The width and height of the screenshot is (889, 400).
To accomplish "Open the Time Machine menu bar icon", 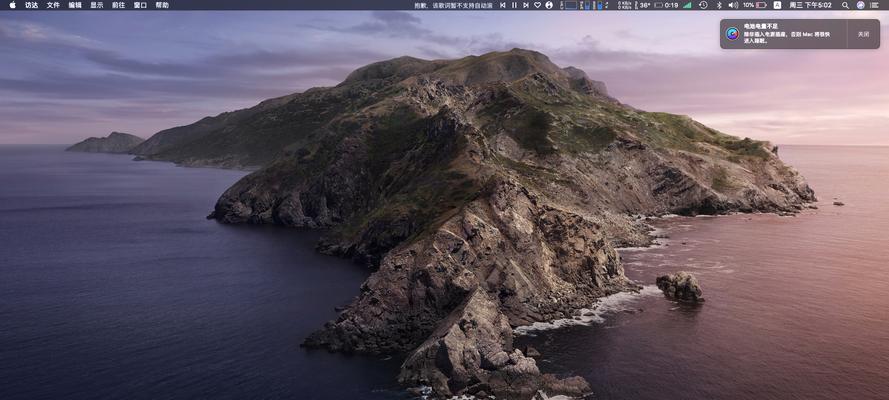I will (x=703, y=5).
